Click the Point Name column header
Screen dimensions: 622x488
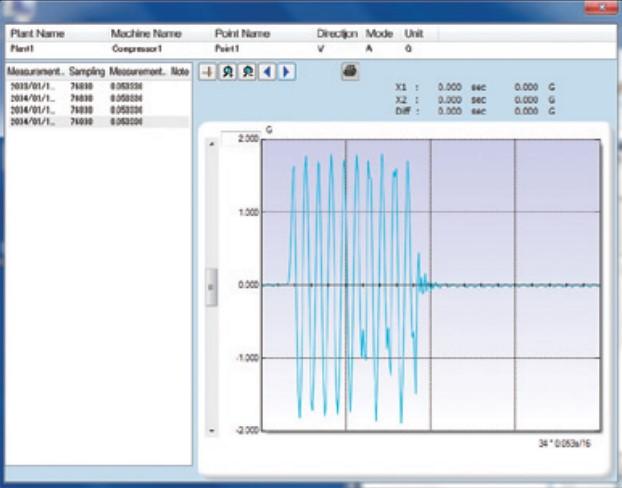click(242, 34)
